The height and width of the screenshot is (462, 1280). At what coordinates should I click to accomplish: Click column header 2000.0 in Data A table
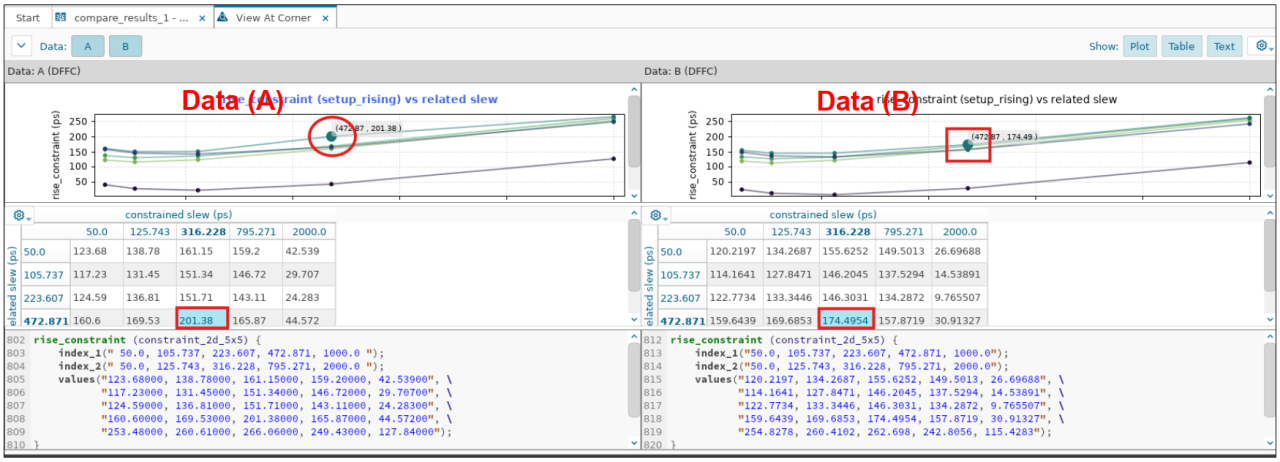(309, 231)
